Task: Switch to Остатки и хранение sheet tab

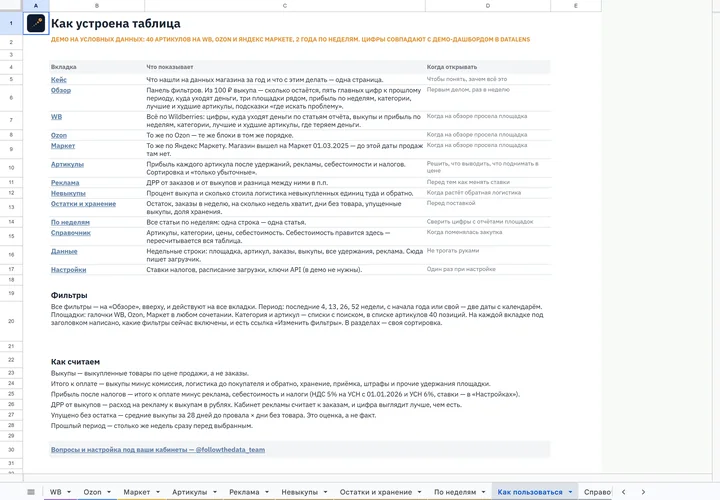Action: point(376,492)
